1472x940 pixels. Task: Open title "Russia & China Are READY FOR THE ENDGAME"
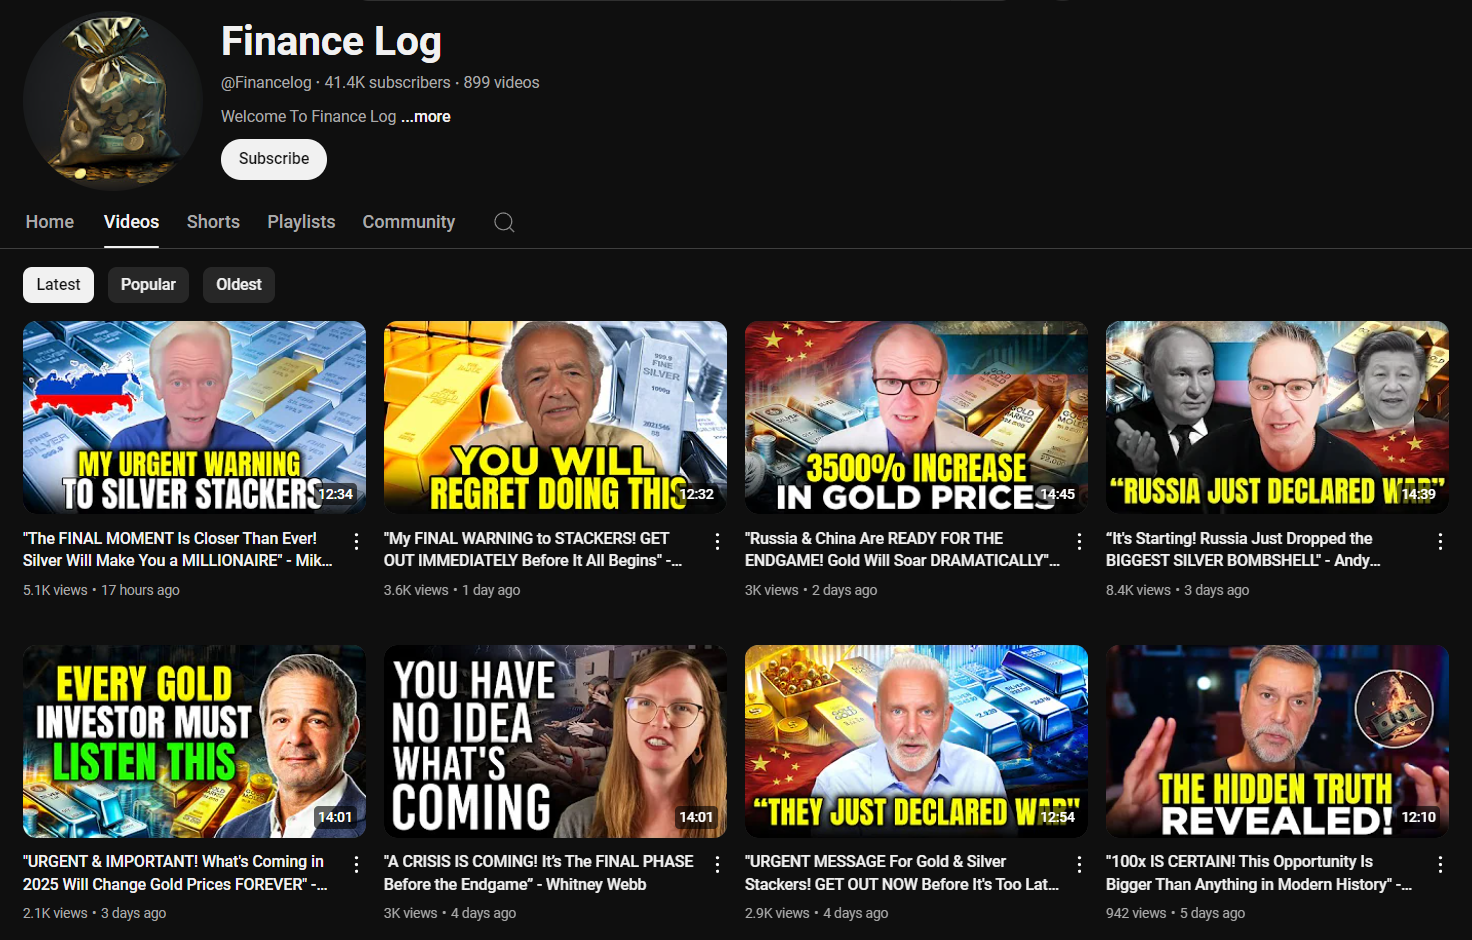(902, 549)
